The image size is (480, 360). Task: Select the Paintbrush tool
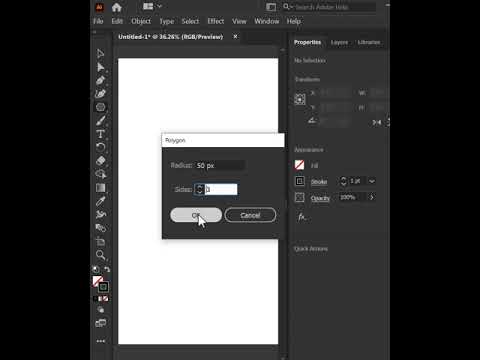(100, 120)
